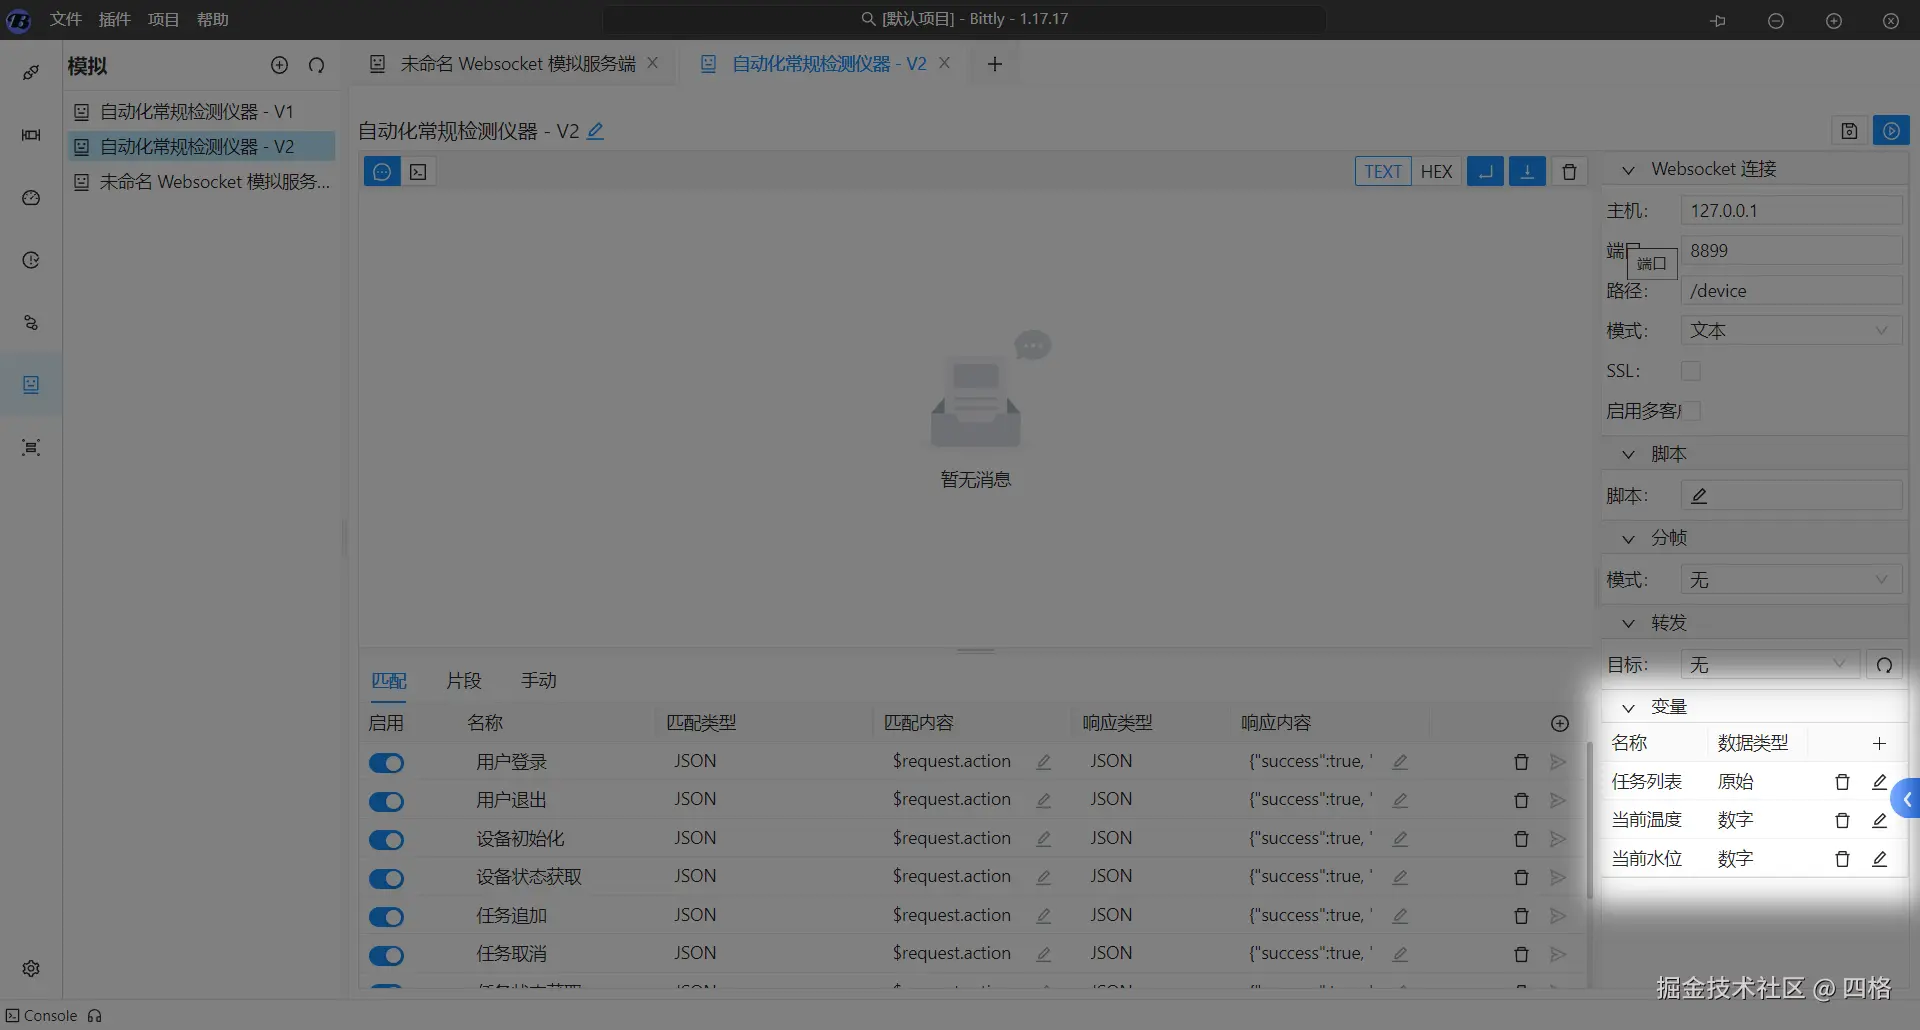Image resolution: width=1920 pixels, height=1030 pixels.
Task: Add a new variable
Action: (1879, 743)
